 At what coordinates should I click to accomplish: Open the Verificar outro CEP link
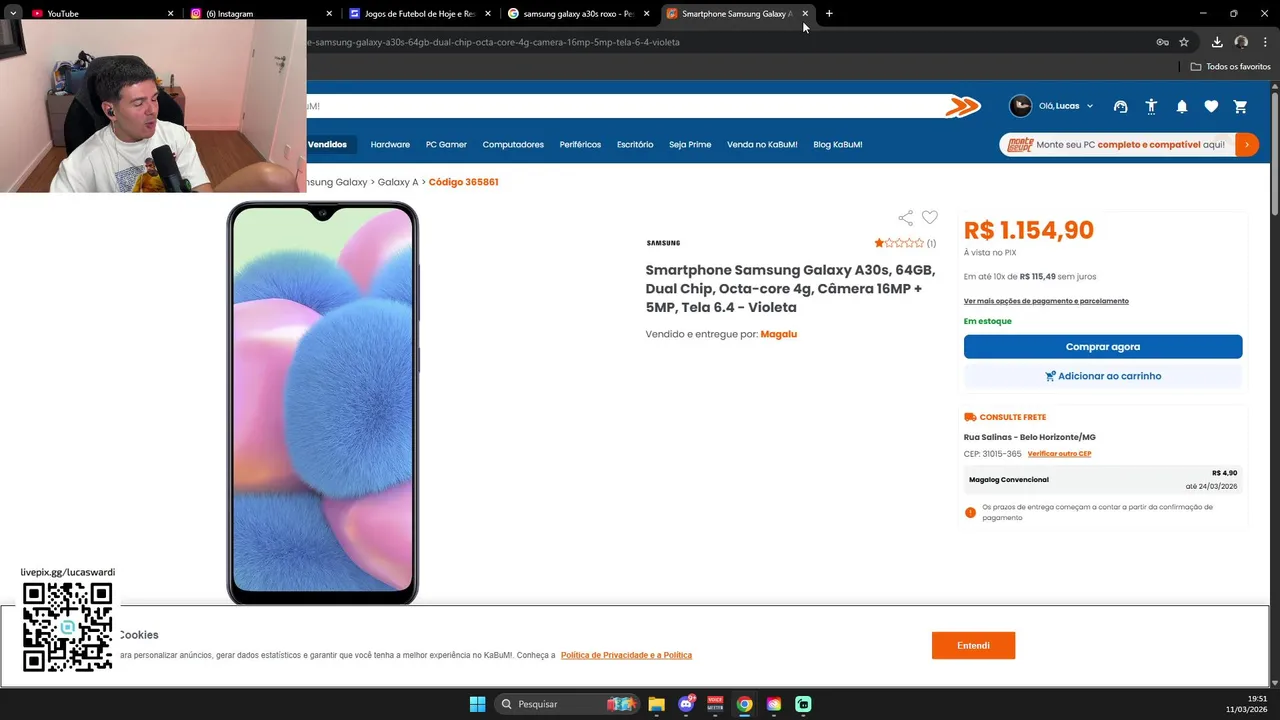pyautogui.click(x=1059, y=454)
